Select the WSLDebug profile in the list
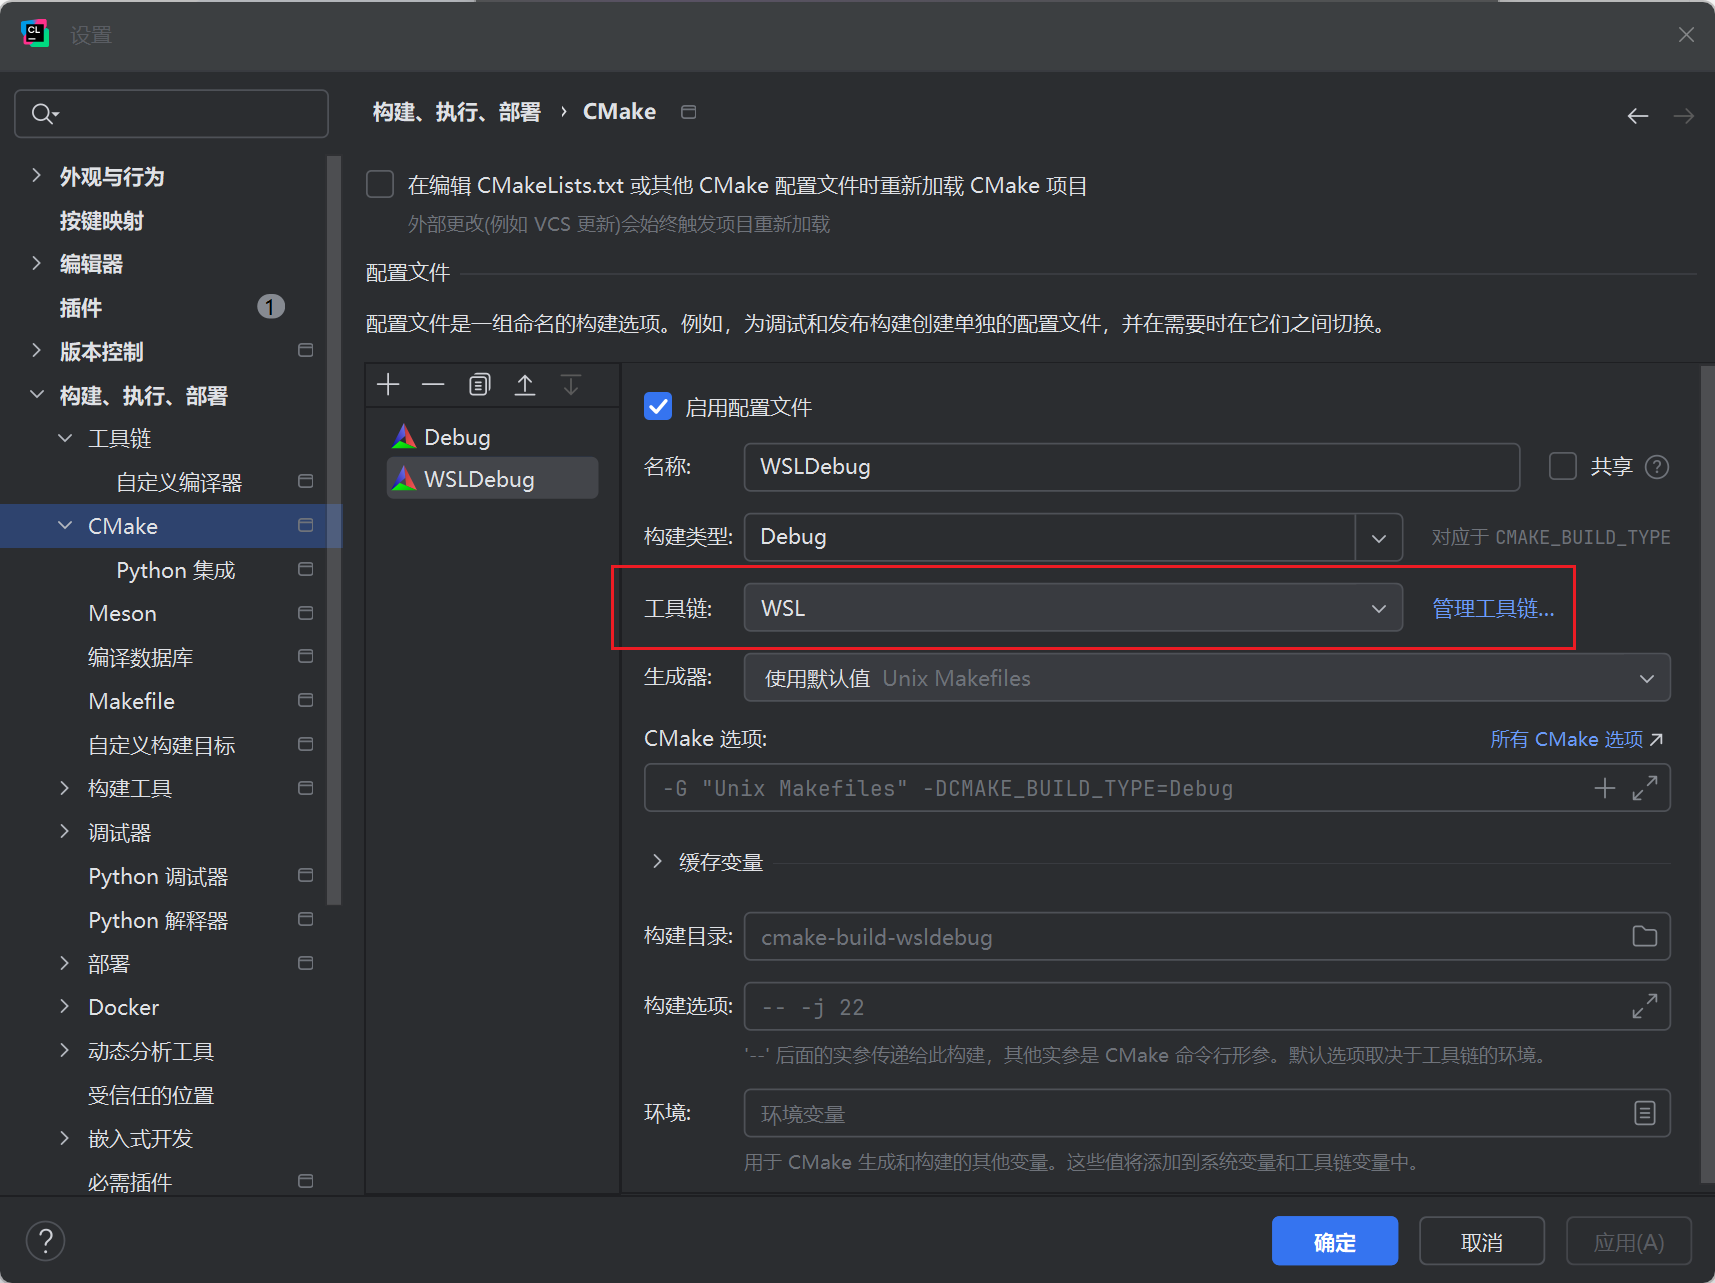Image resolution: width=1715 pixels, height=1283 pixels. click(493, 478)
